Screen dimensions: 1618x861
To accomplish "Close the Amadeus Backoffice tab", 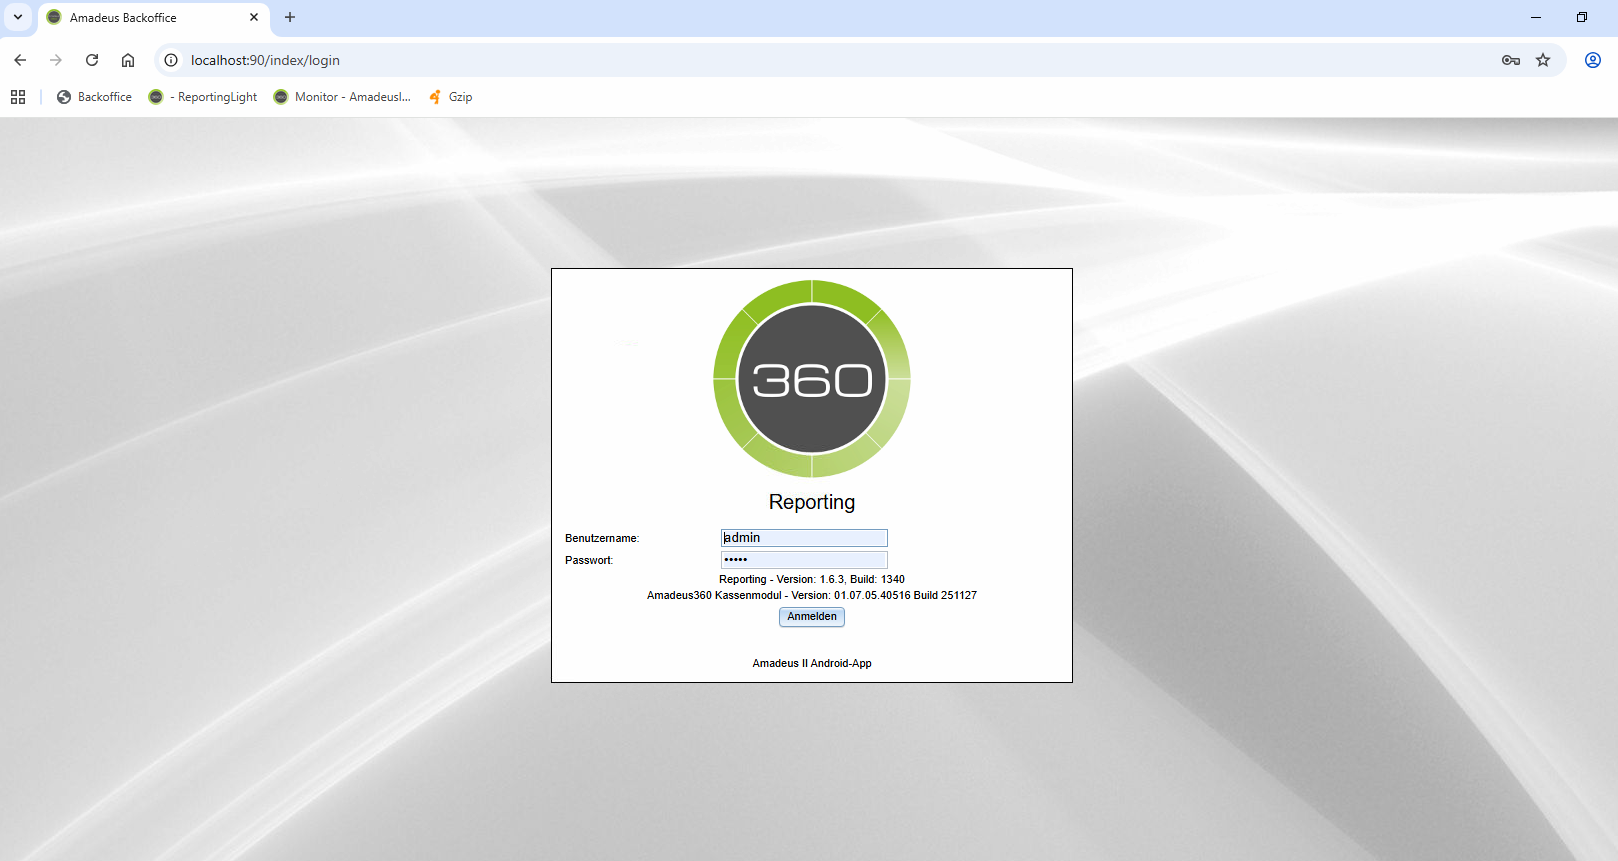I will (x=254, y=17).
